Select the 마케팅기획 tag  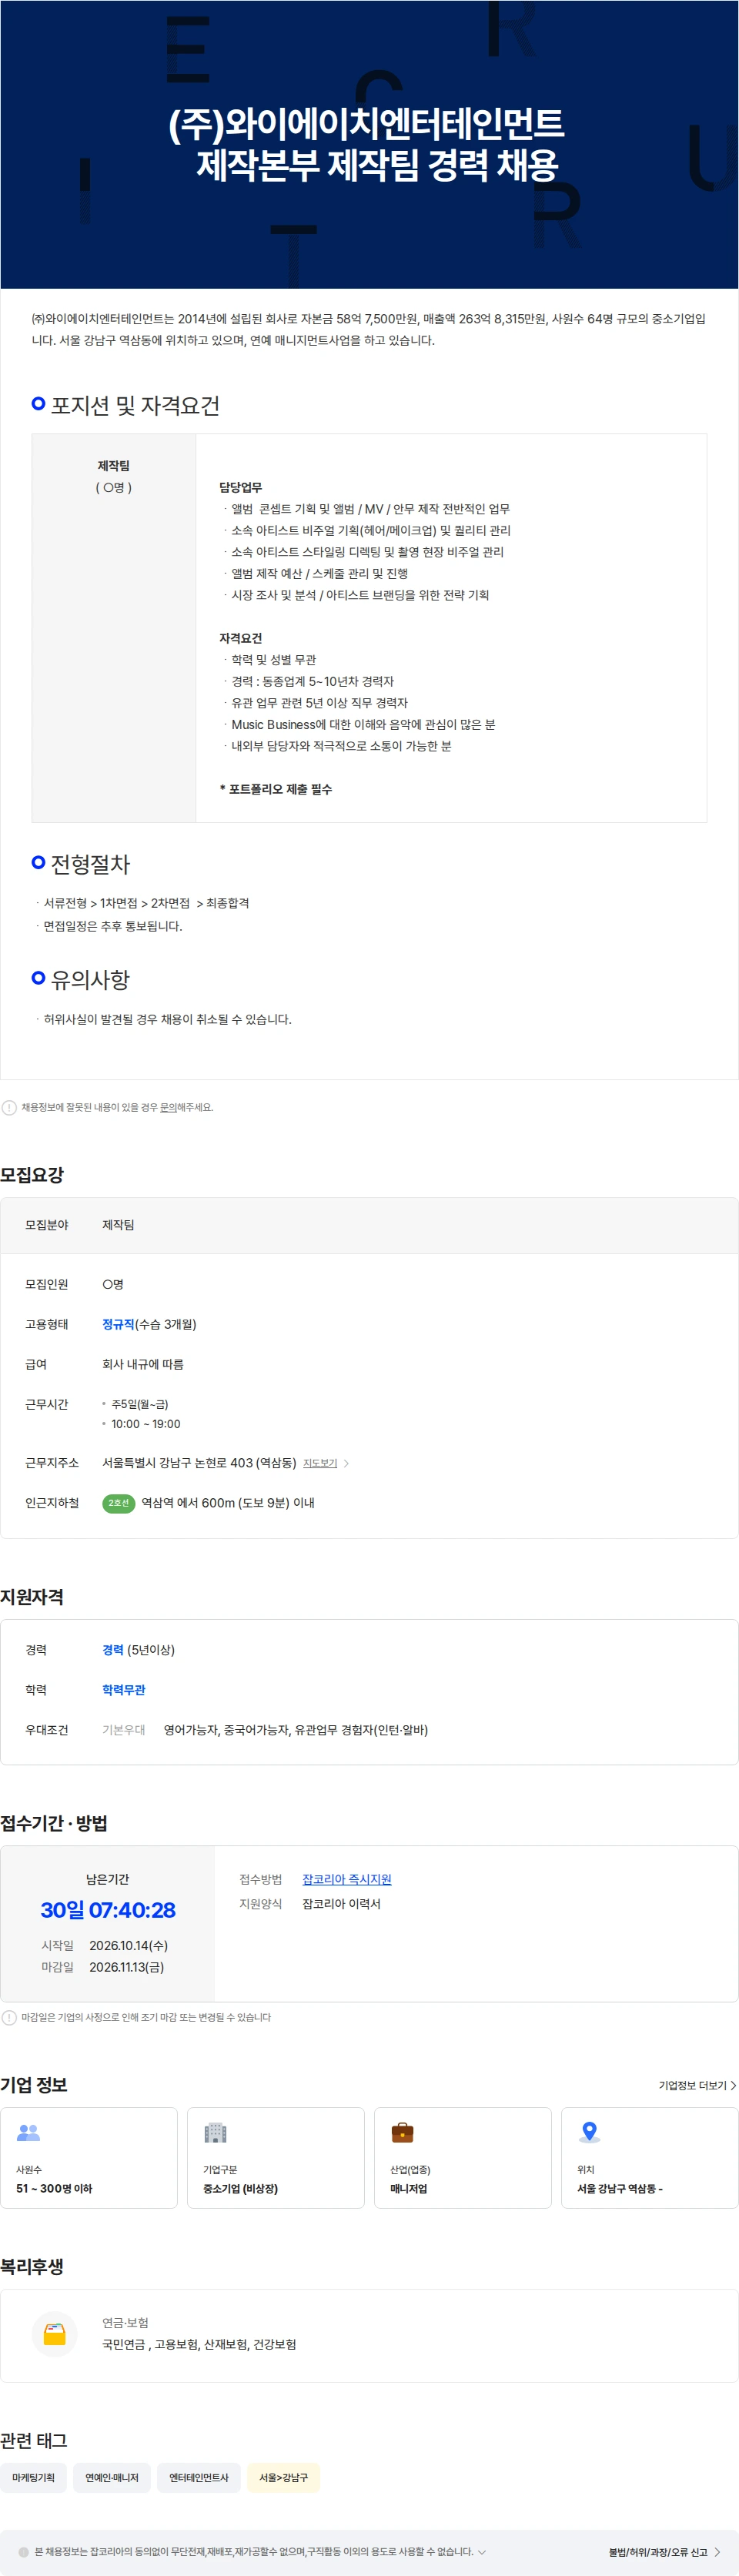(34, 2477)
